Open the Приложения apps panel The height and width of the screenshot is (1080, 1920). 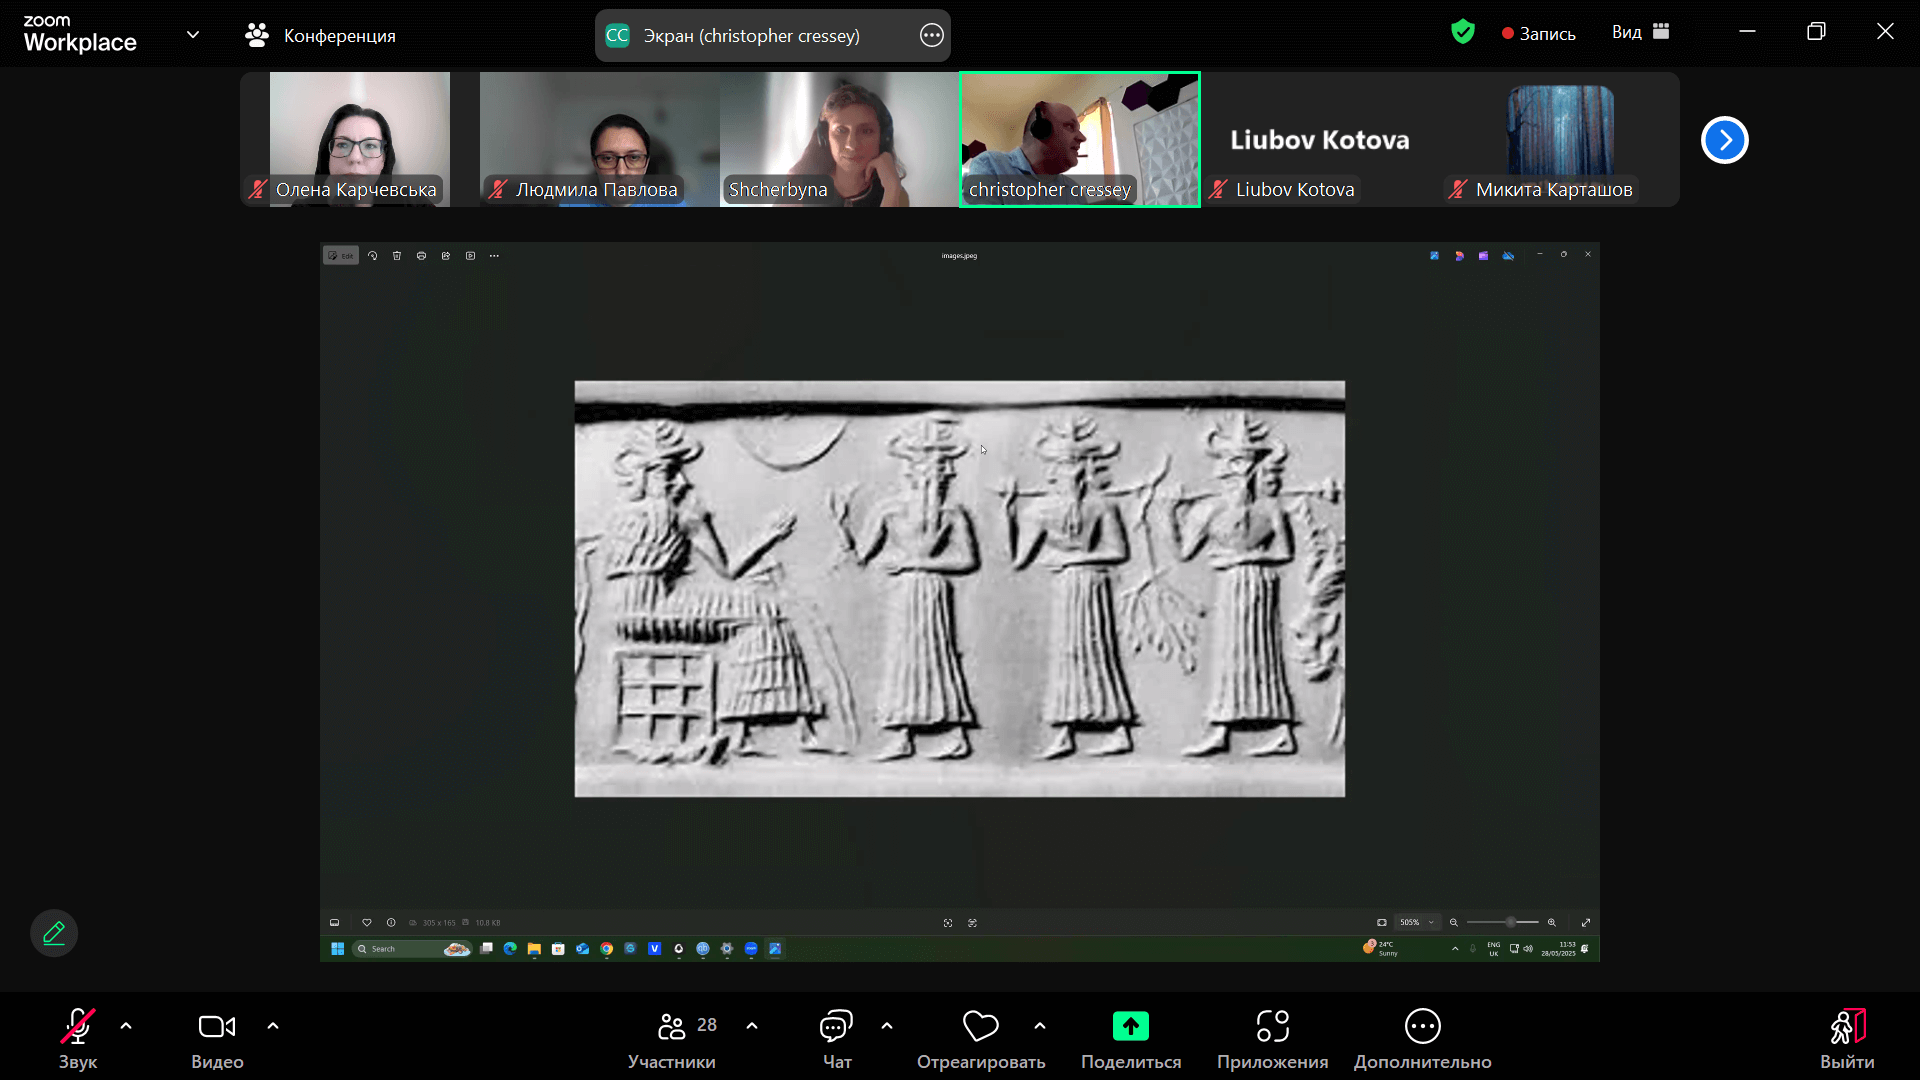click(x=1273, y=1039)
